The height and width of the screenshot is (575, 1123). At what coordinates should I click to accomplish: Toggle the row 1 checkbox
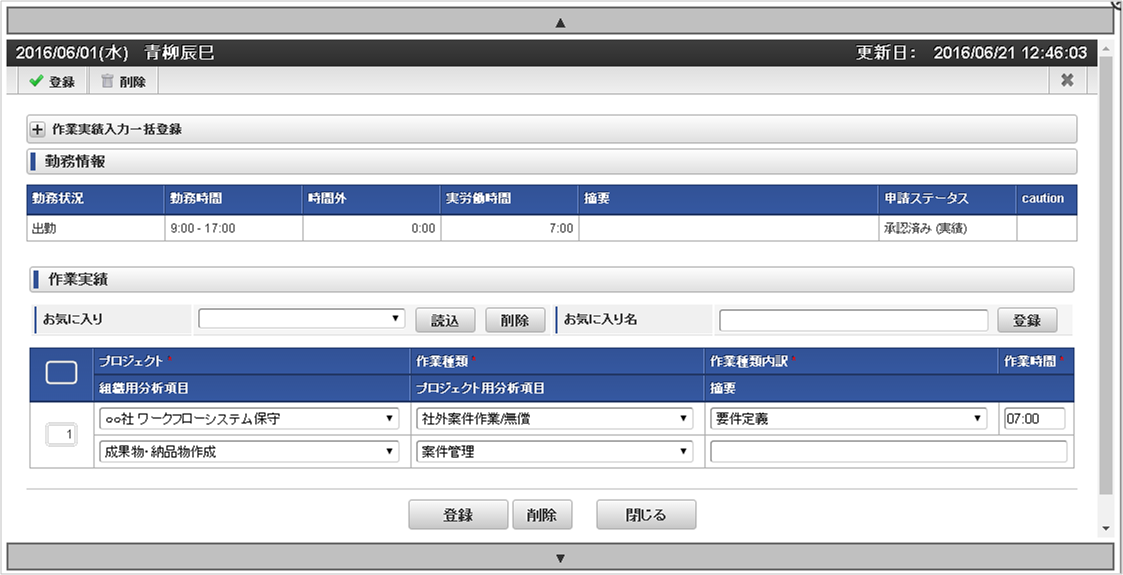pyautogui.click(x=62, y=434)
